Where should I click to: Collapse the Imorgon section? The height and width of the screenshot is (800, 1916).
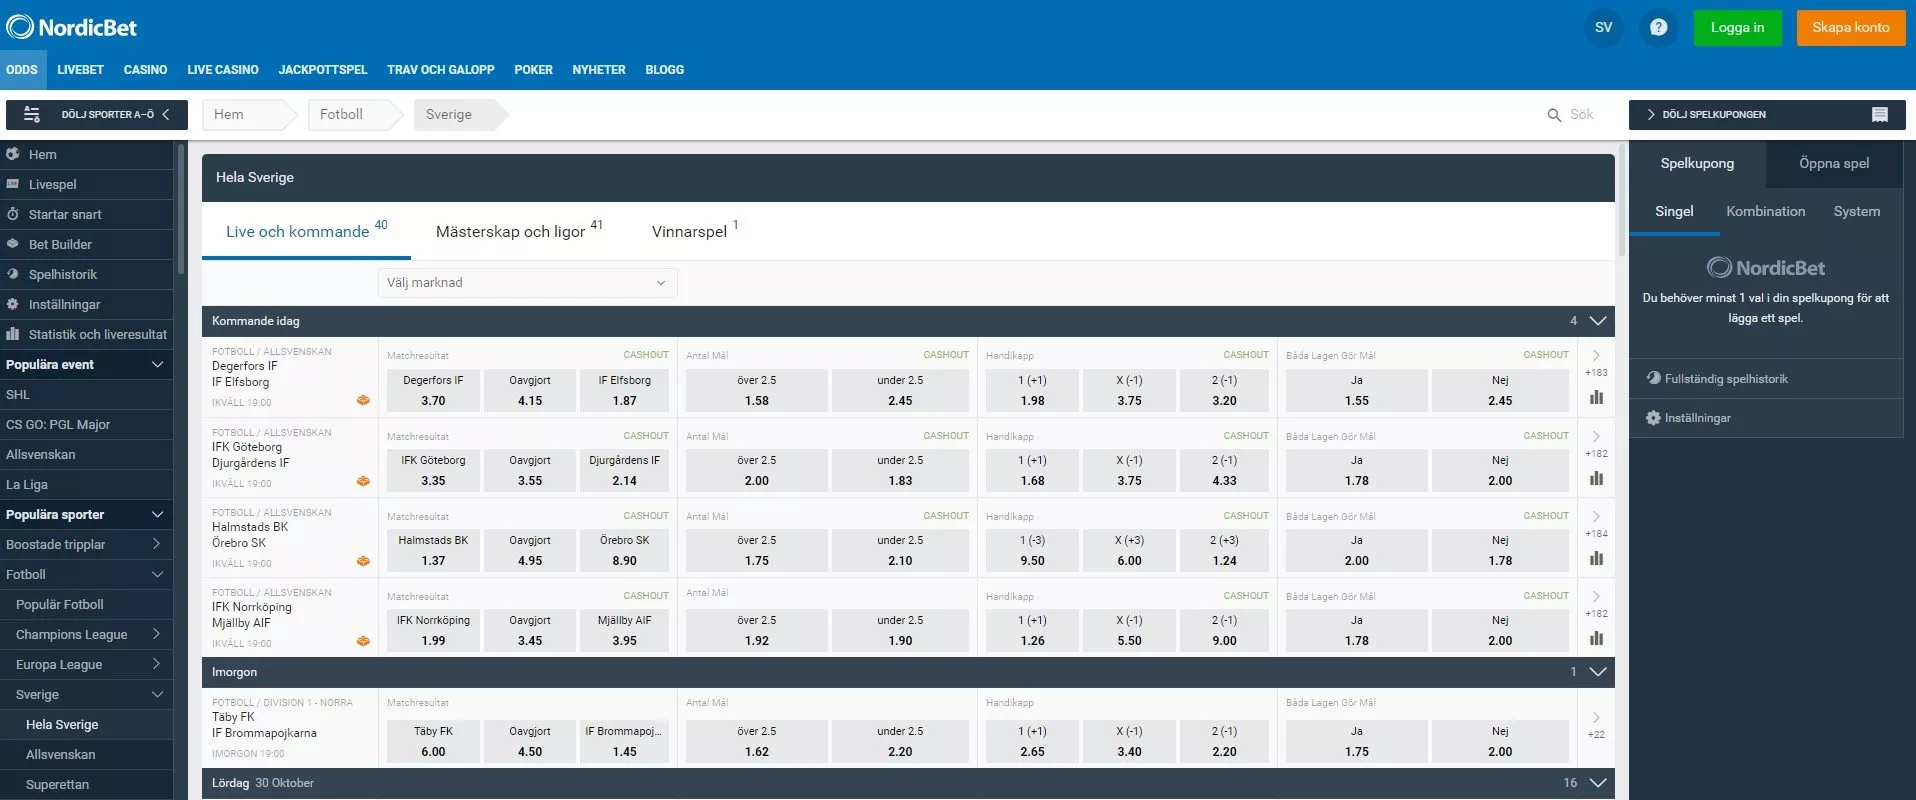pos(1598,672)
